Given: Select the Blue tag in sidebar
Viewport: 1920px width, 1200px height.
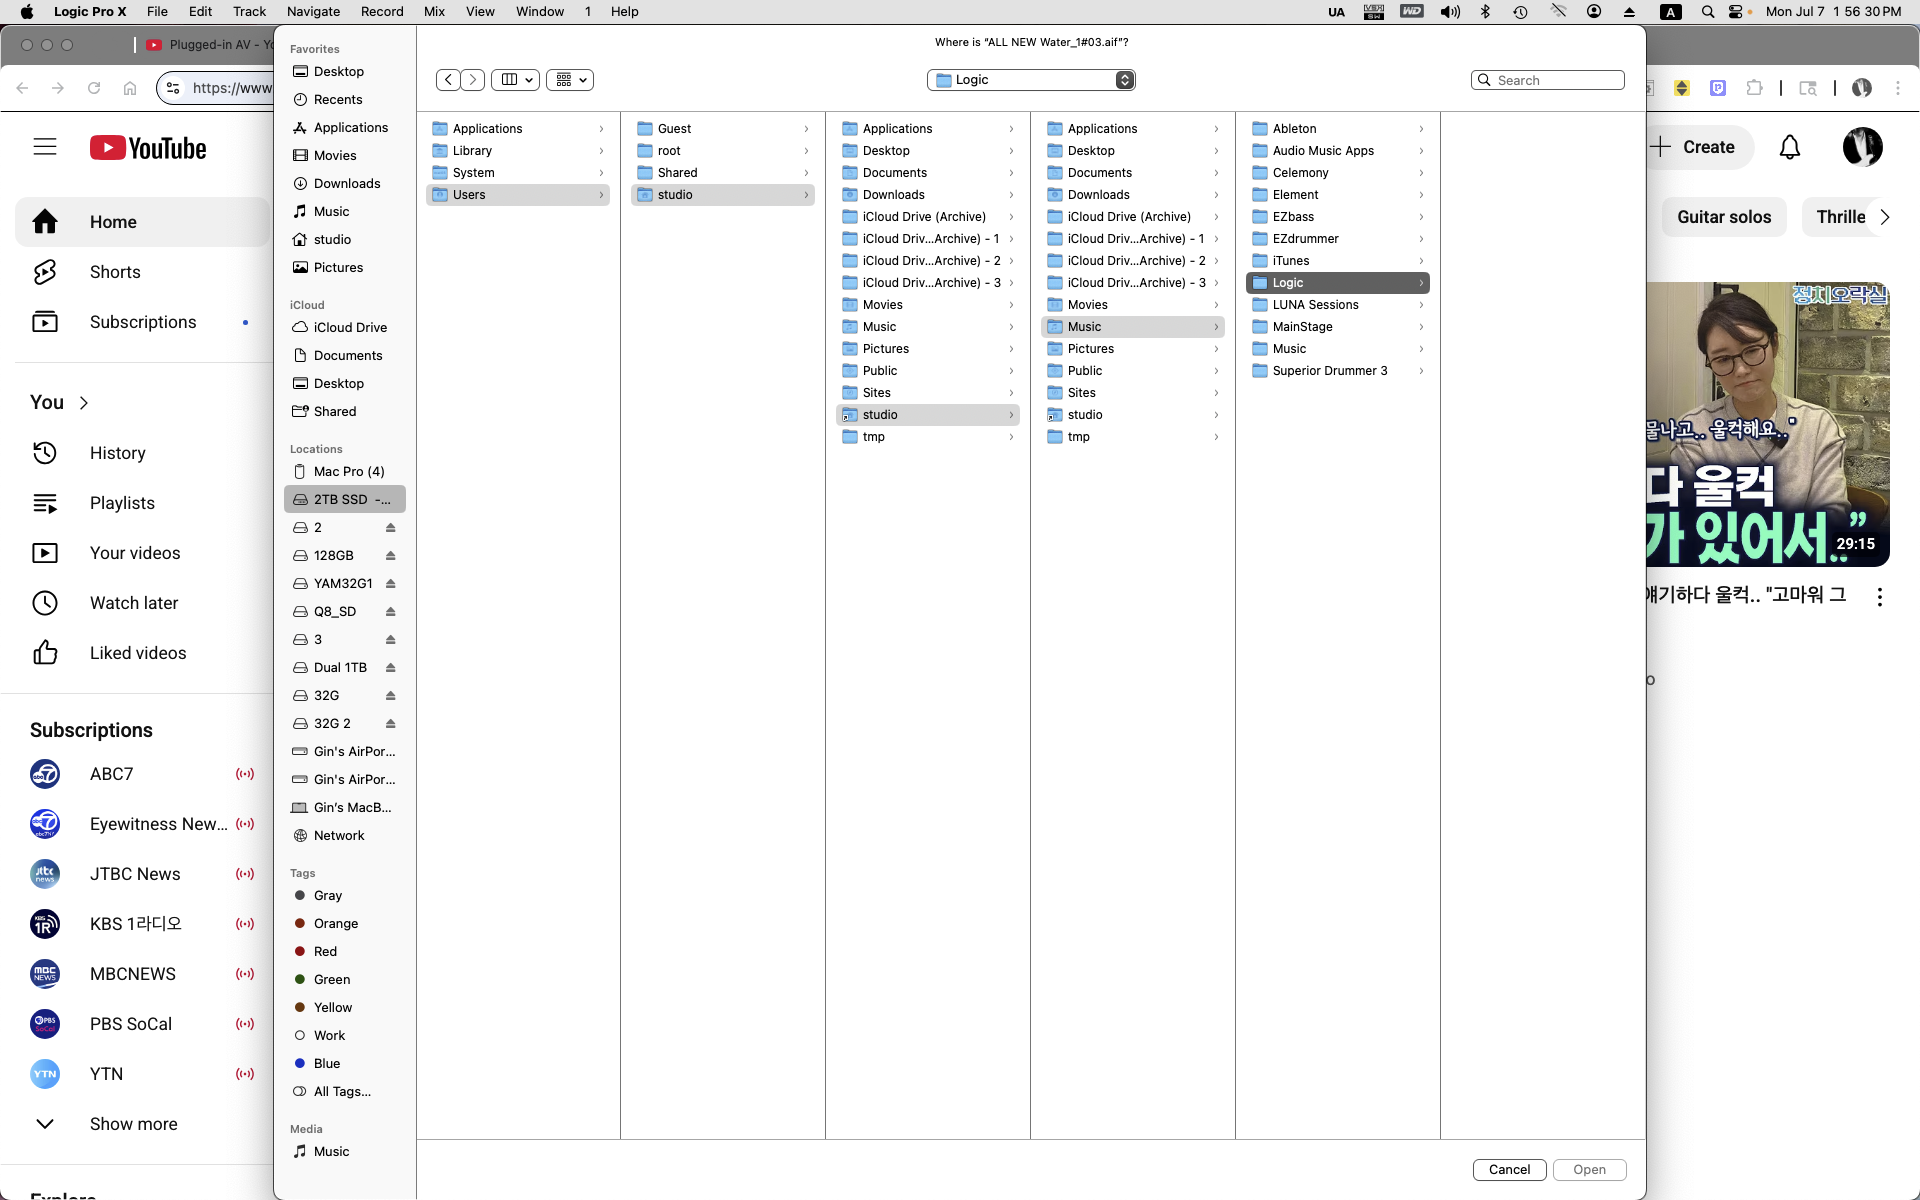Looking at the screenshot, I should tap(326, 1064).
